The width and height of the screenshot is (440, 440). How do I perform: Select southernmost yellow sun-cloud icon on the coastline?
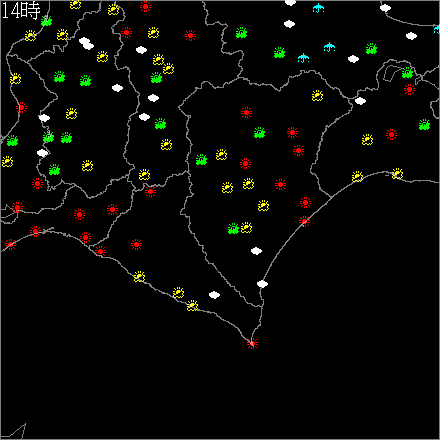coord(192,306)
